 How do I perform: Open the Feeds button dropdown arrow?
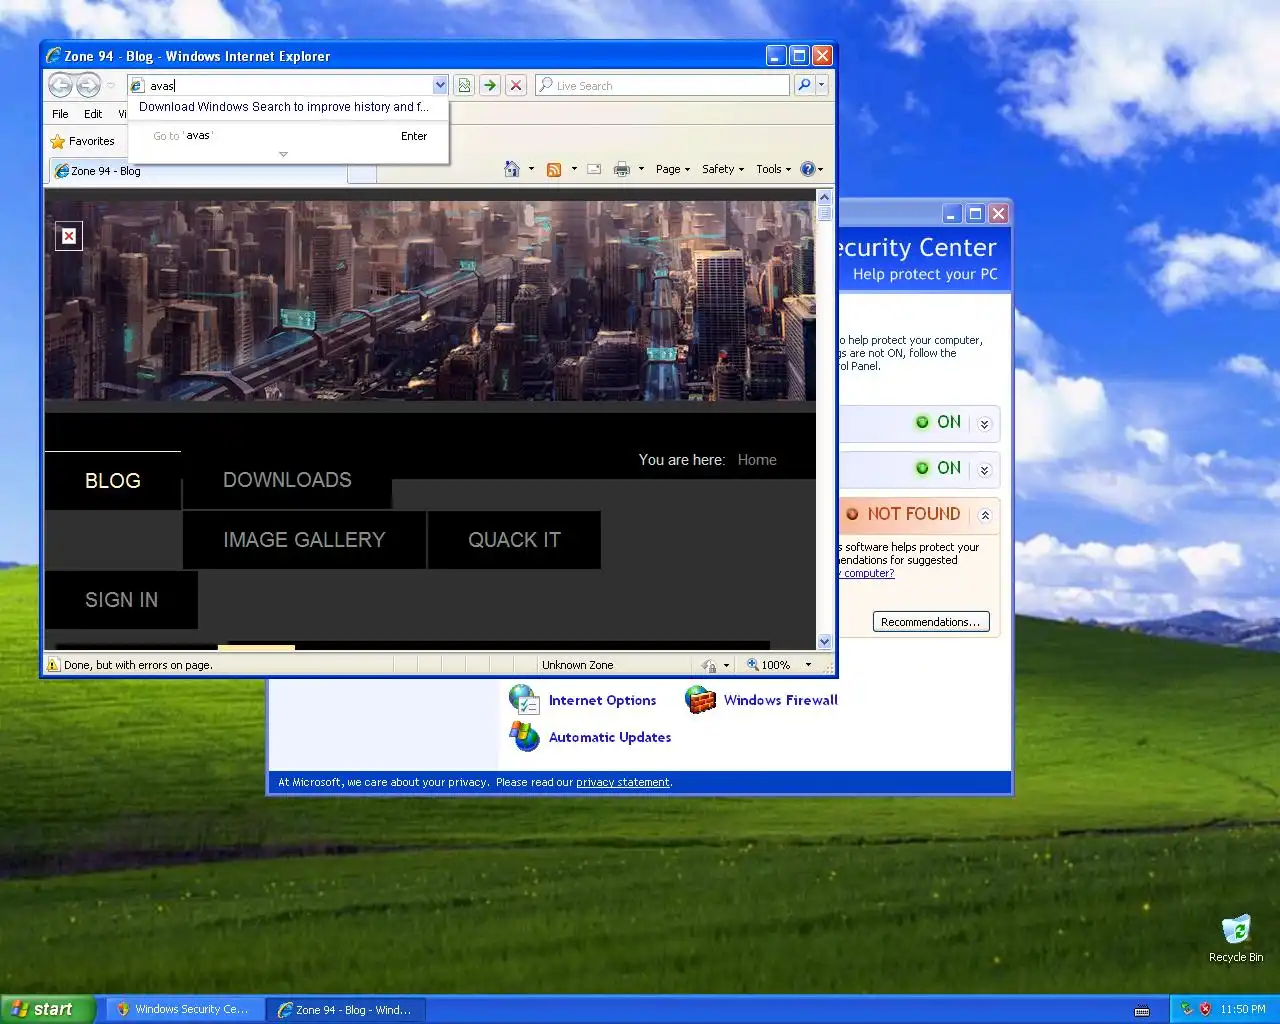574,169
